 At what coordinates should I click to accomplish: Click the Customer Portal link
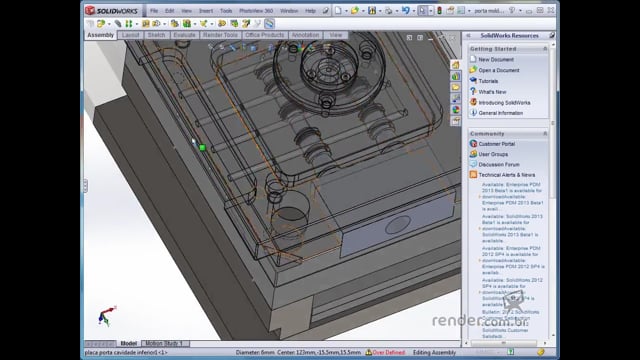(x=496, y=144)
